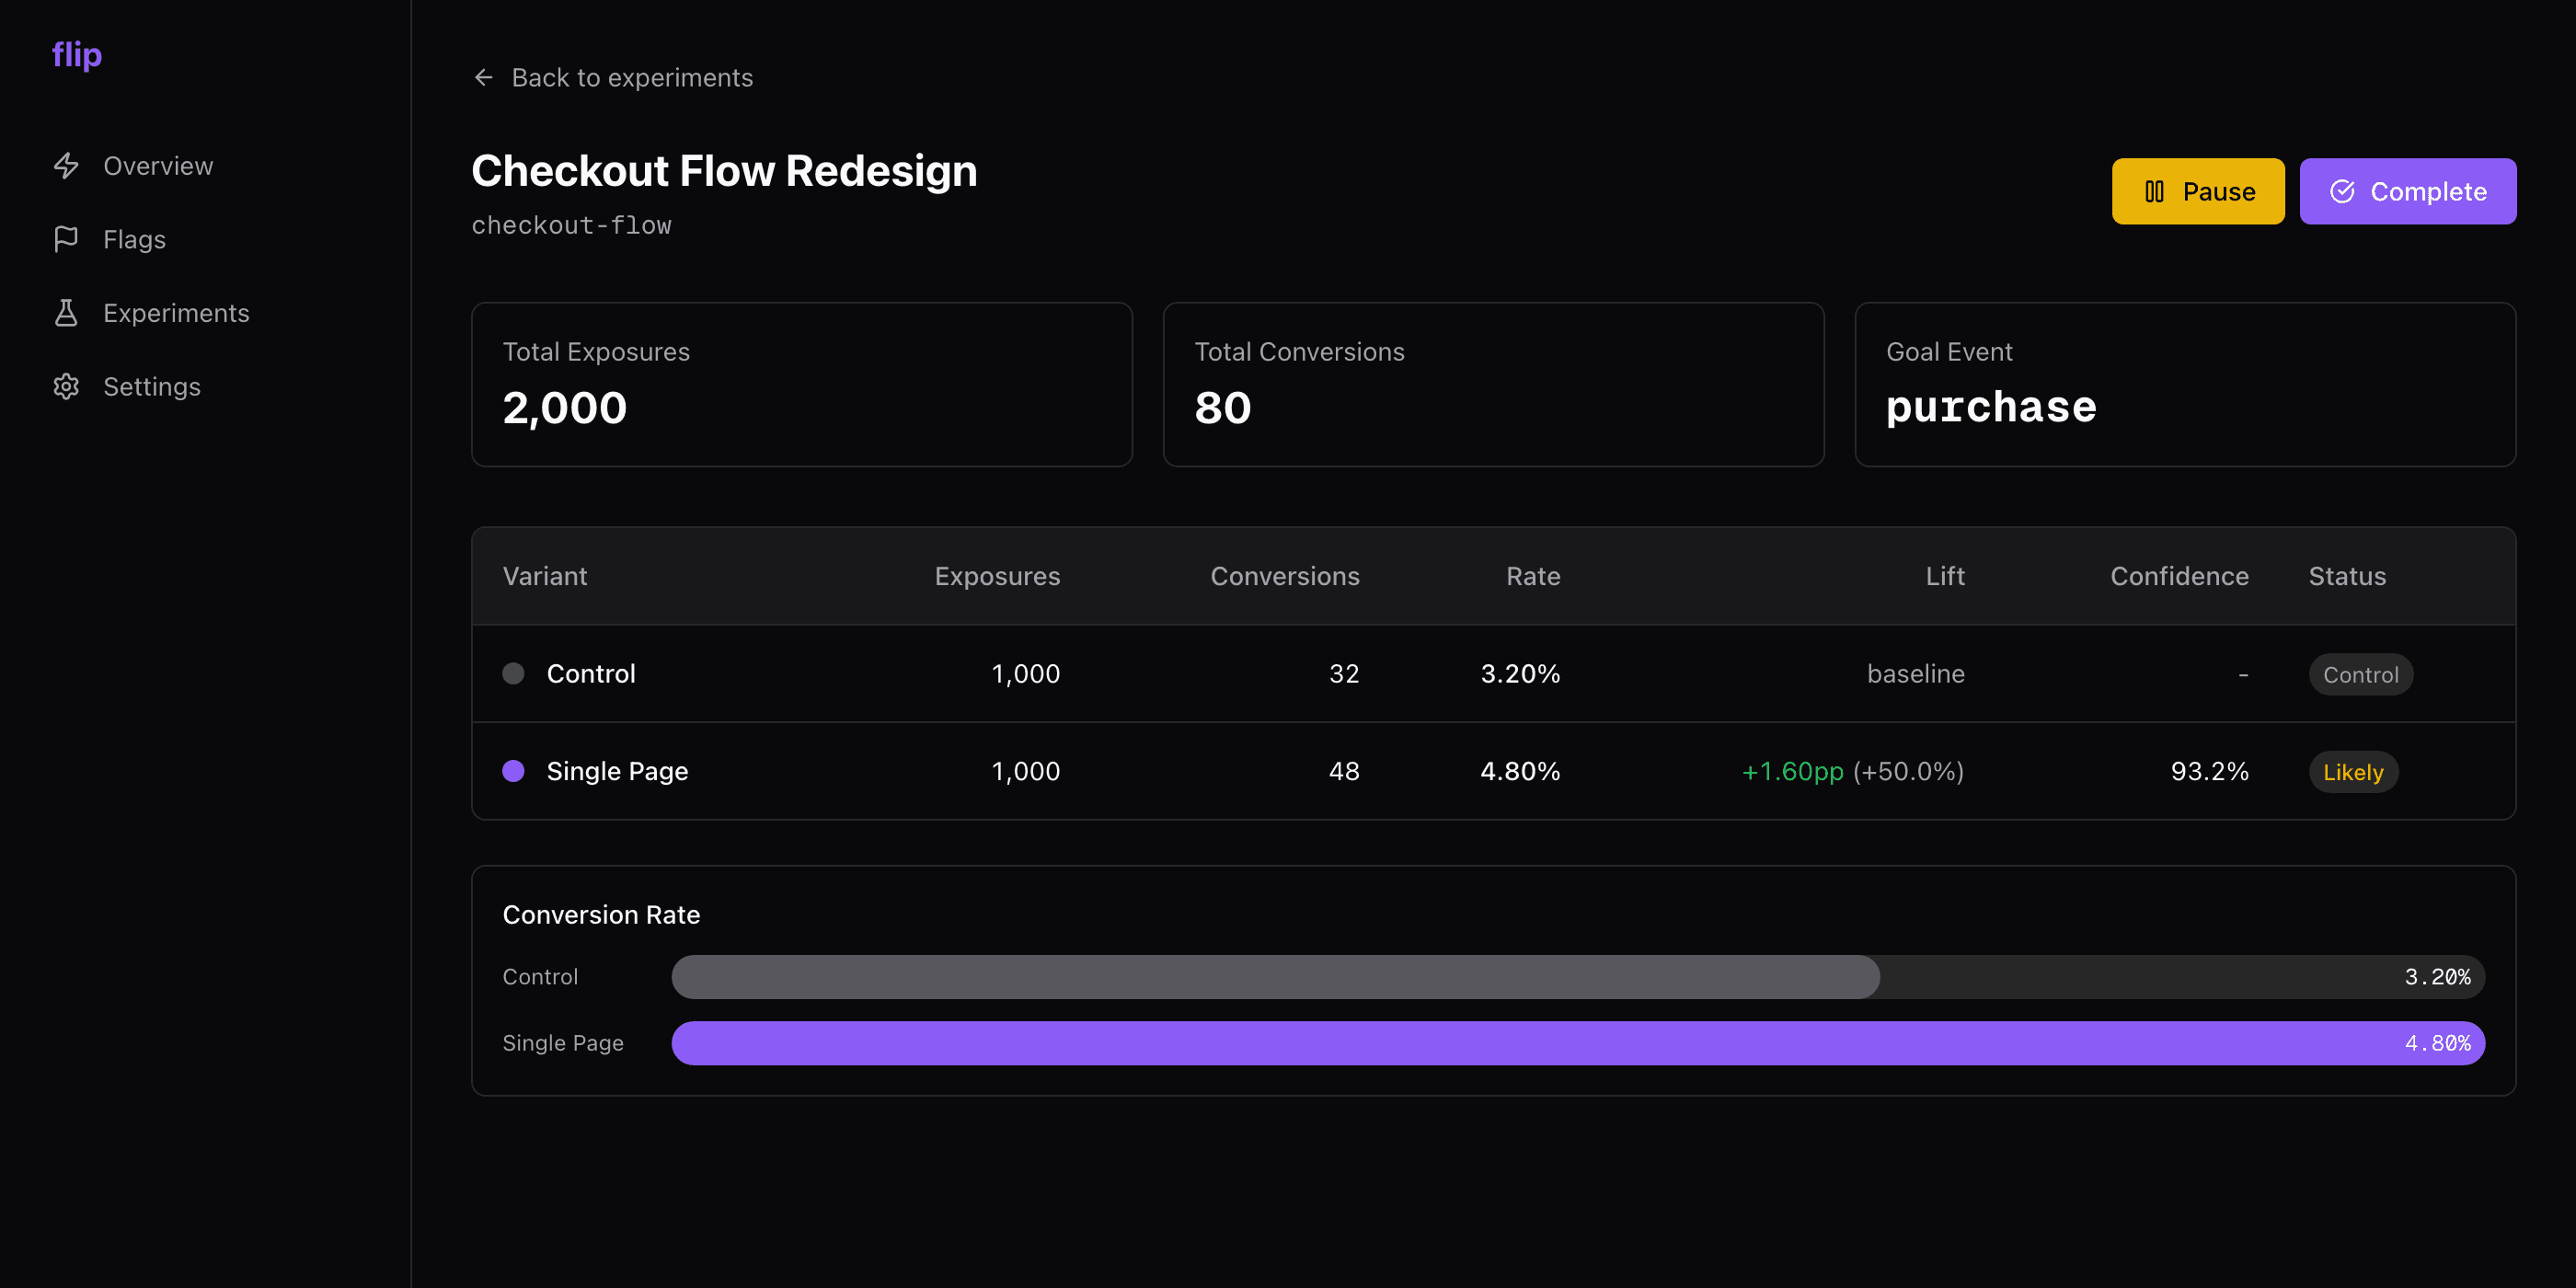Click the Experiments flask icon
The height and width of the screenshot is (1288, 2576).
point(66,313)
